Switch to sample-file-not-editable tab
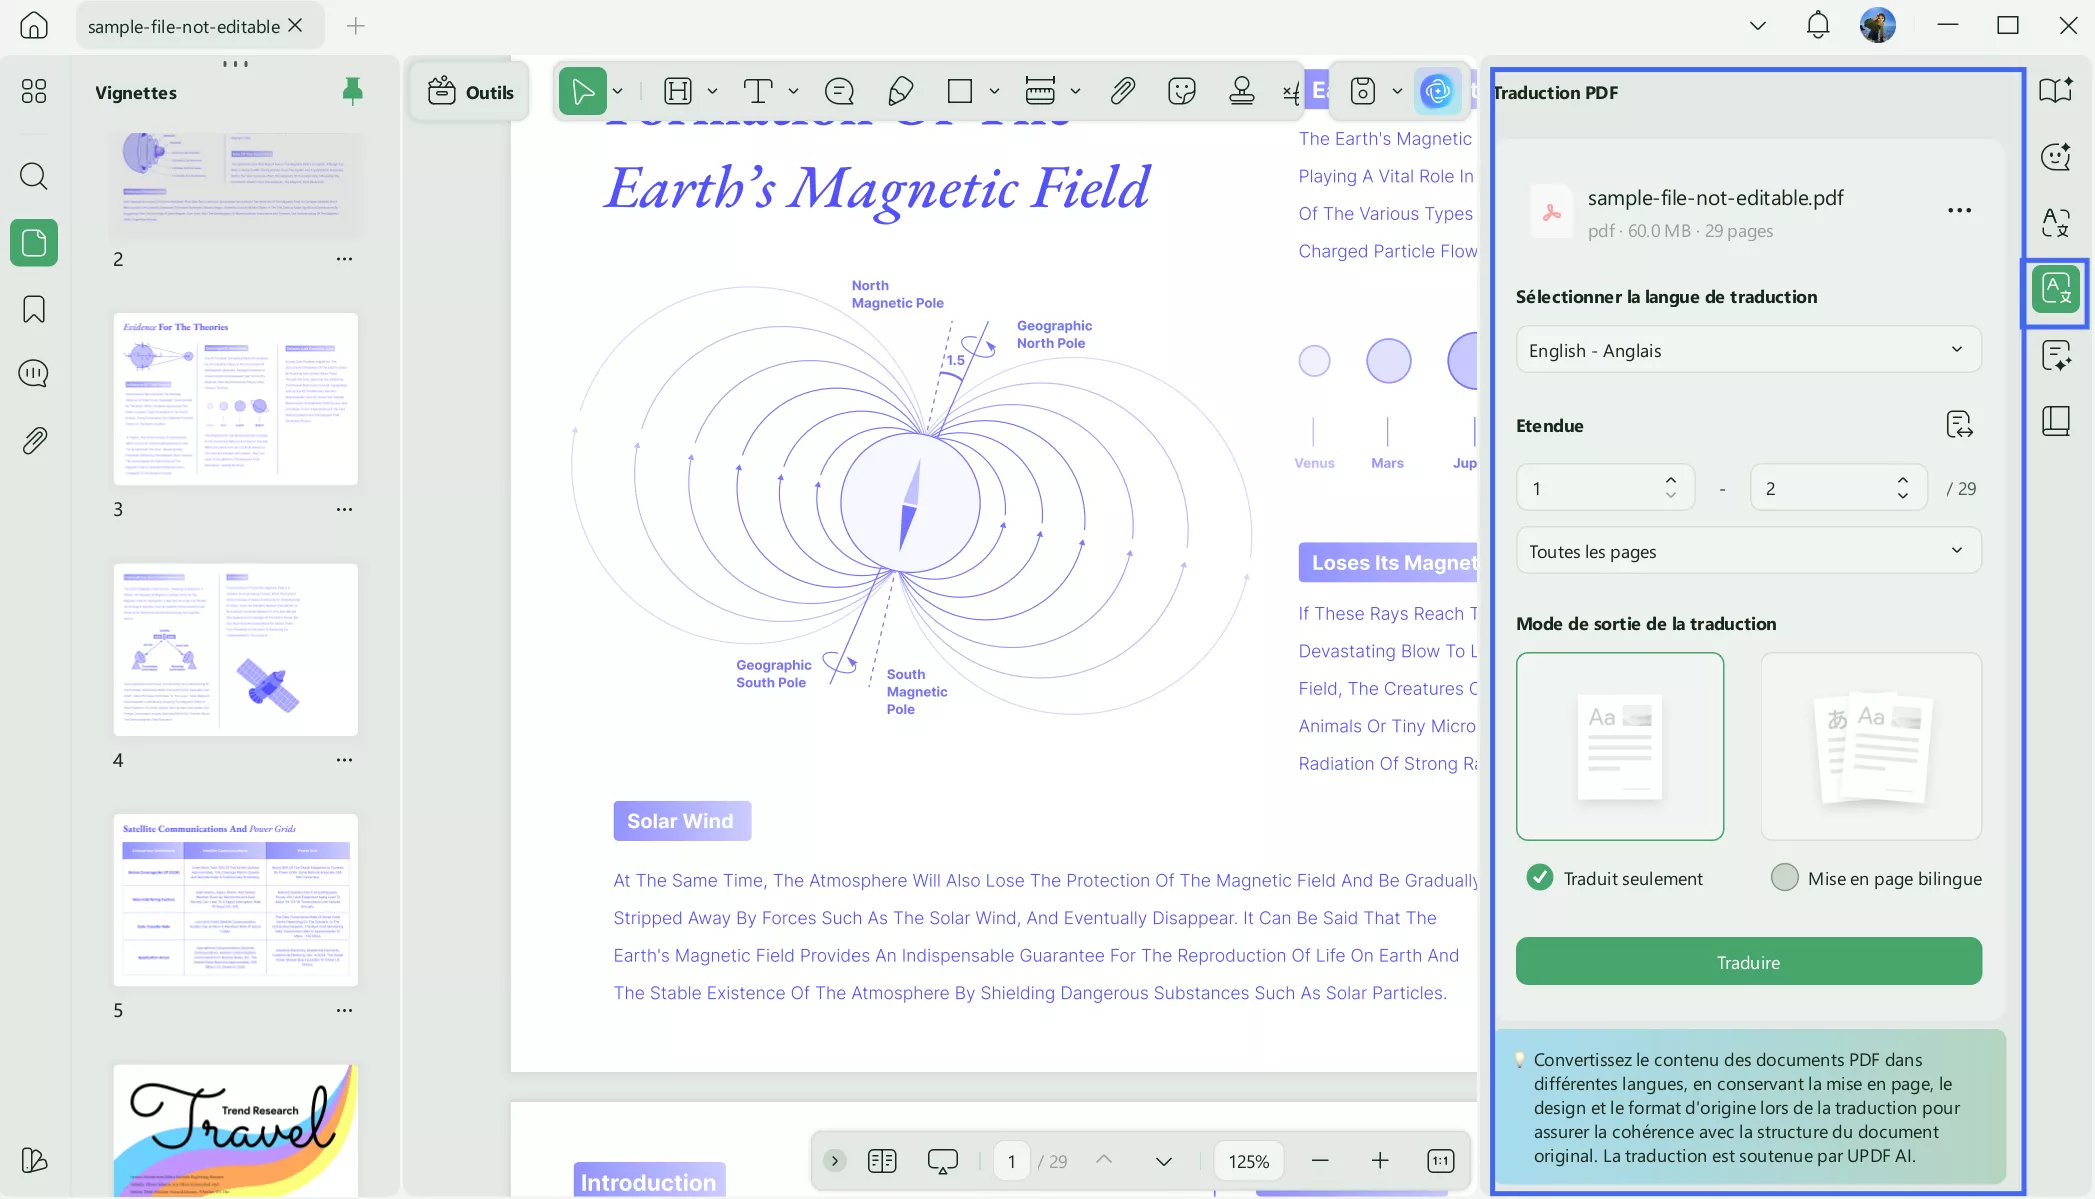This screenshot has width=2095, height=1199. [x=183, y=26]
